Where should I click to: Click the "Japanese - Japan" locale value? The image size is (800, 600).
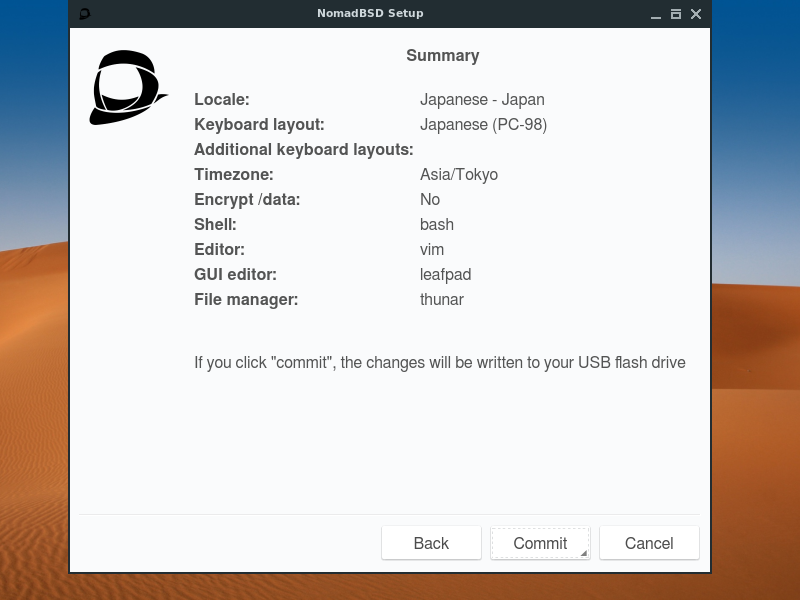pos(482,99)
